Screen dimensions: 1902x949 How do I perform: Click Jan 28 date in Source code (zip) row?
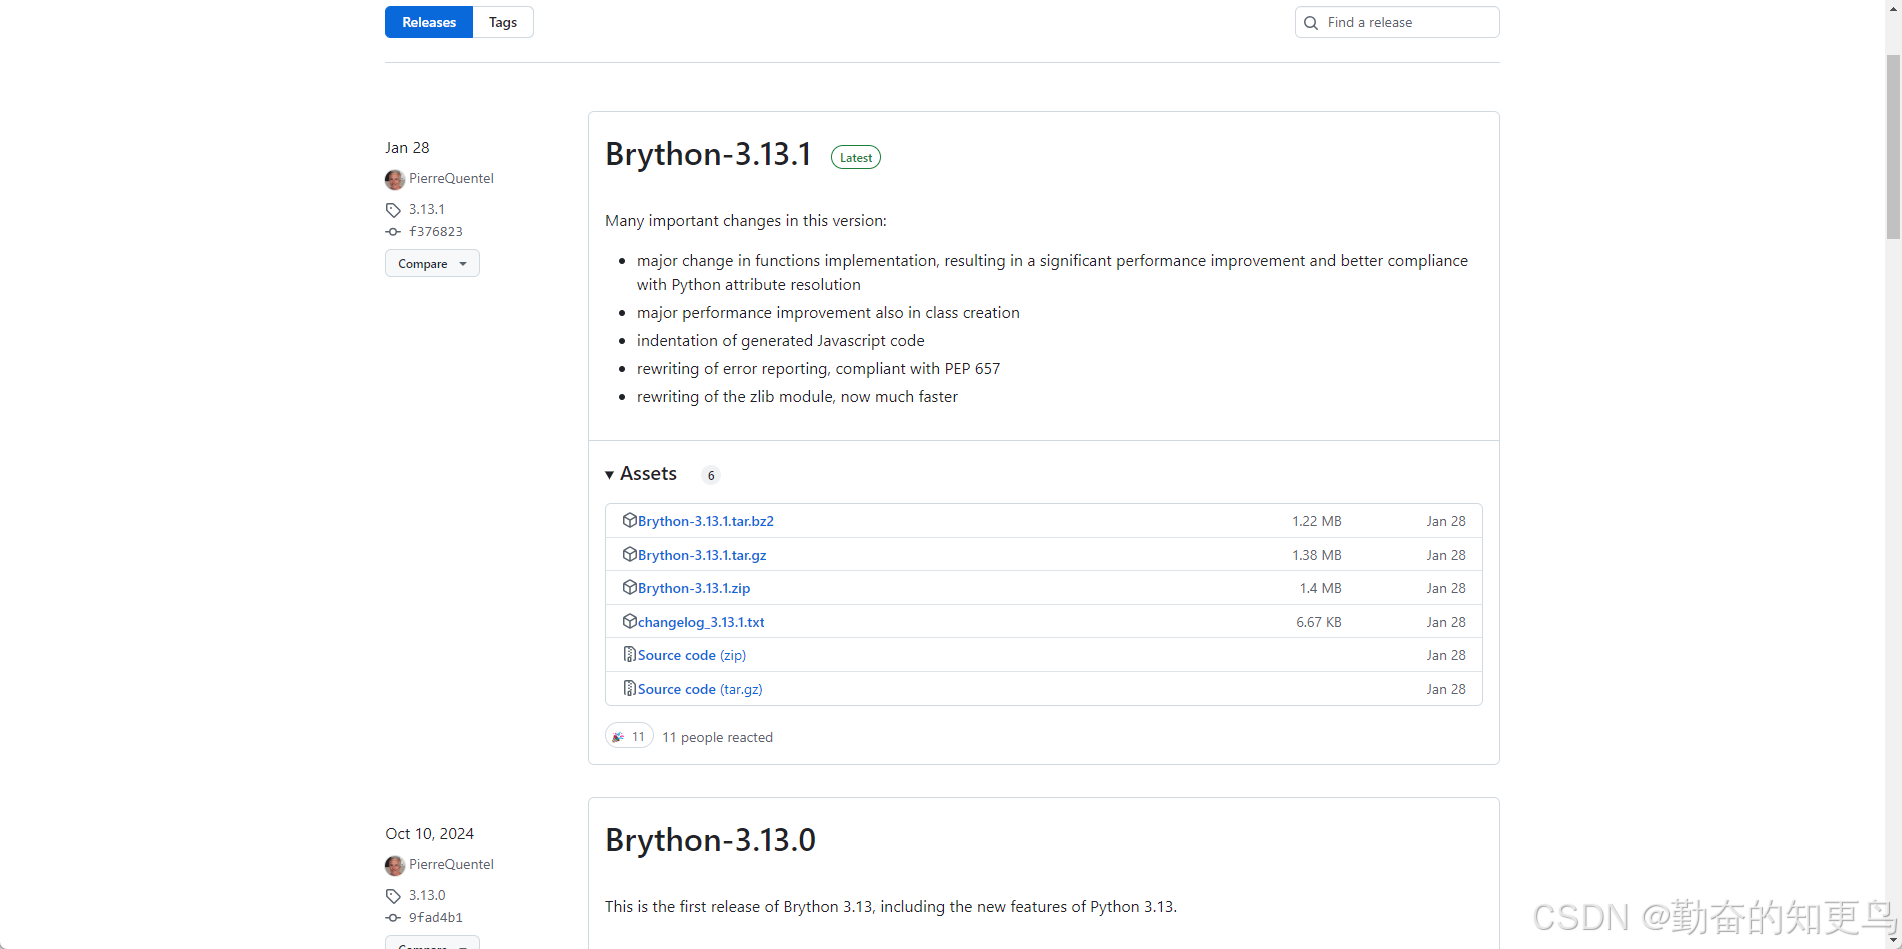[1446, 655]
